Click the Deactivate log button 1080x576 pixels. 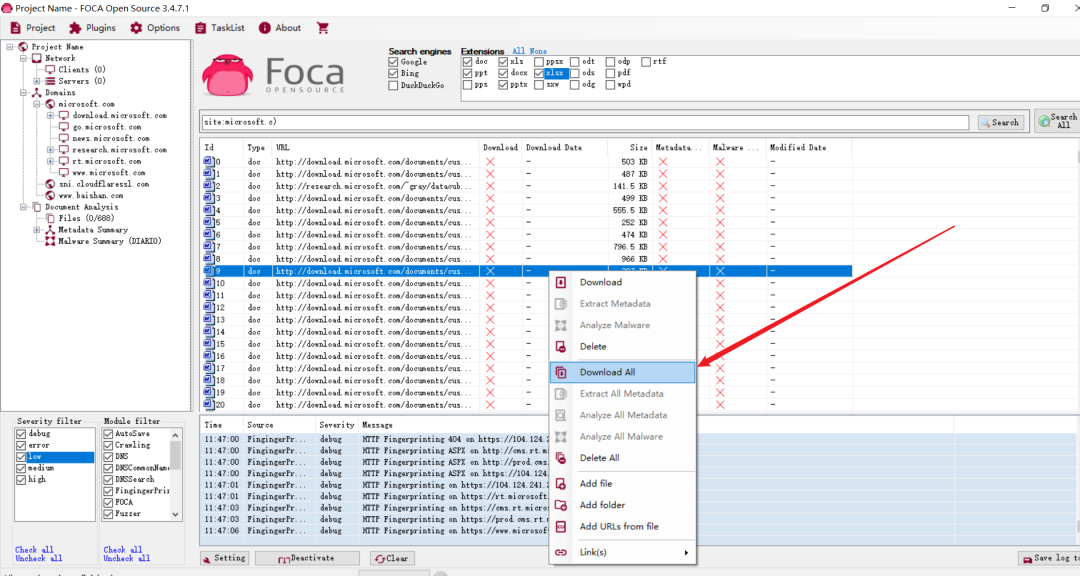click(x=307, y=558)
